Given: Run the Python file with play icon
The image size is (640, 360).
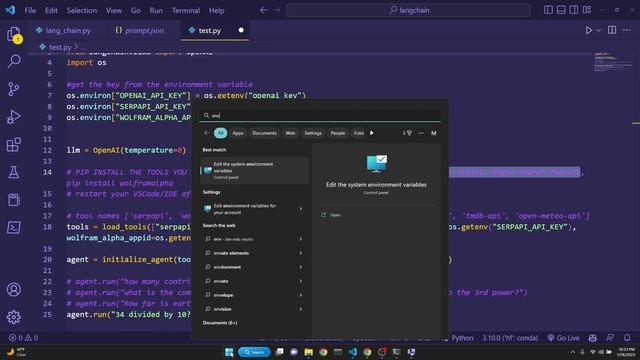Looking at the screenshot, I should pos(589,30).
